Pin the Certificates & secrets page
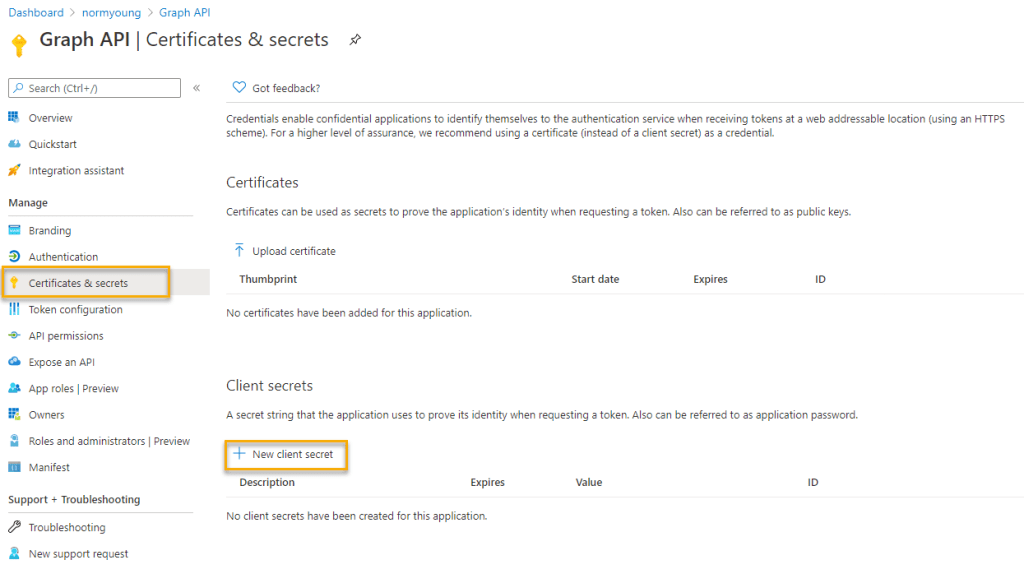The height and width of the screenshot is (583, 1024). pos(355,40)
